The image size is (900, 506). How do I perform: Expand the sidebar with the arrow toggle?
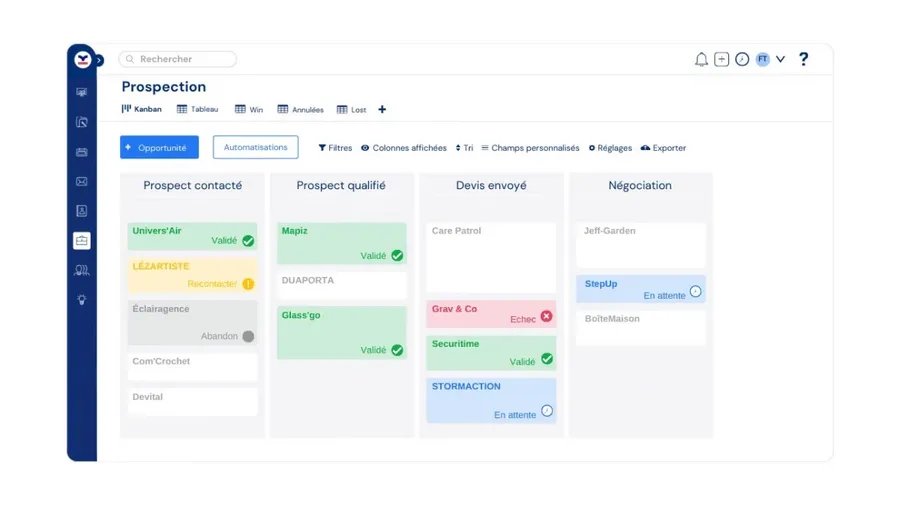pyautogui.click(x=99, y=61)
